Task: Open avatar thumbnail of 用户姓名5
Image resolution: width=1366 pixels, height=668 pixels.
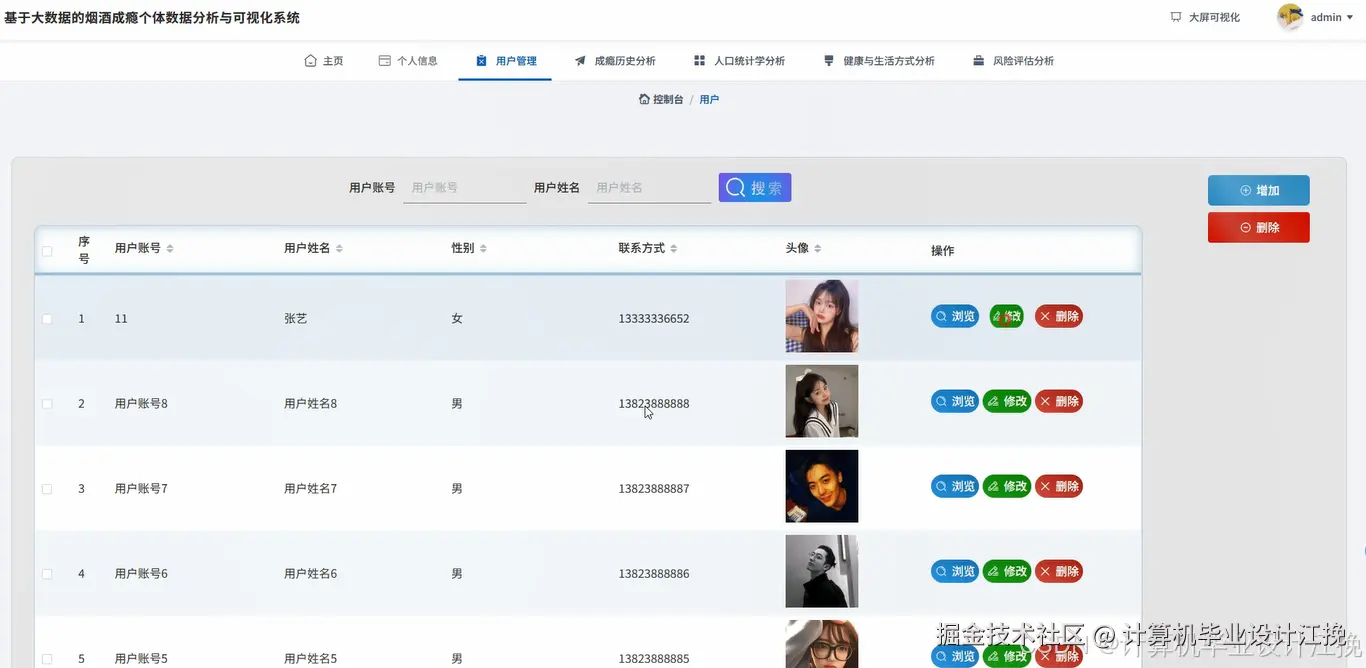Action: [822, 644]
